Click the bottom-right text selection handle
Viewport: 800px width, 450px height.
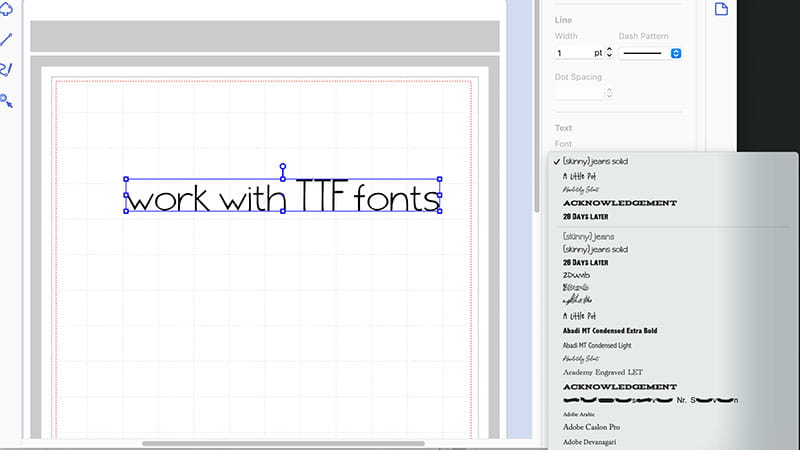click(440, 211)
